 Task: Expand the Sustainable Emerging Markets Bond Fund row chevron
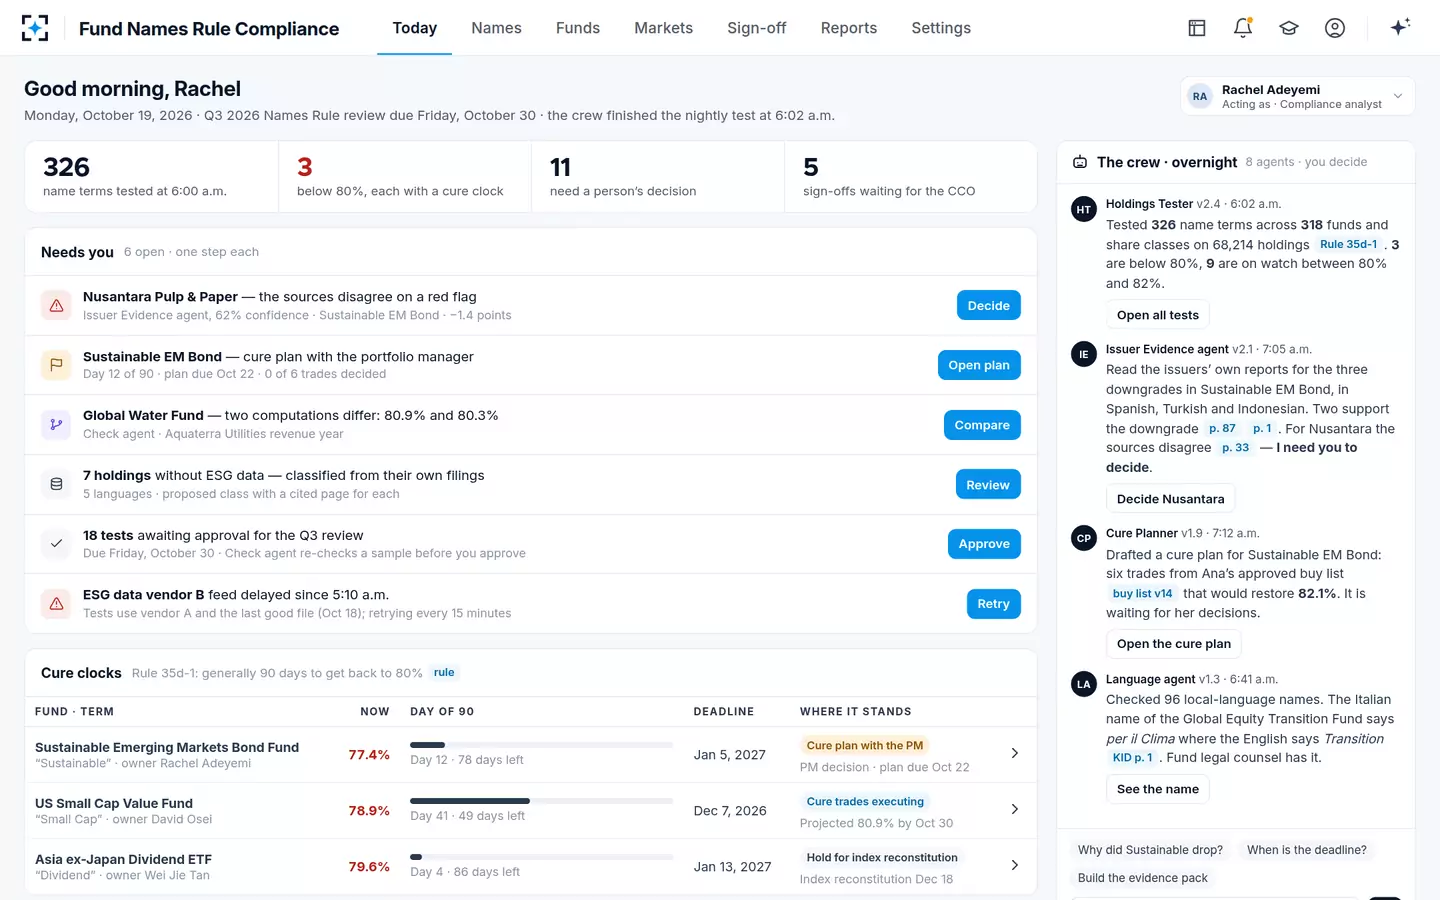pos(1015,753)
